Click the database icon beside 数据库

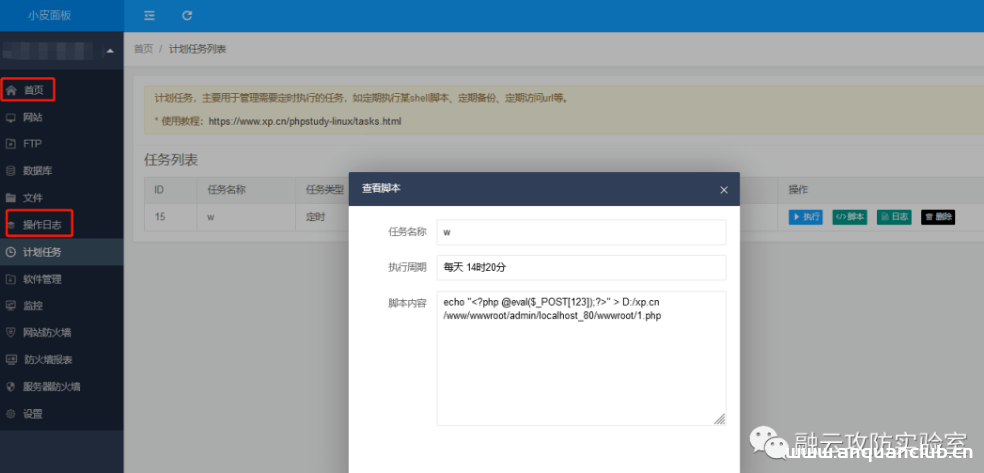click(11, 171)
